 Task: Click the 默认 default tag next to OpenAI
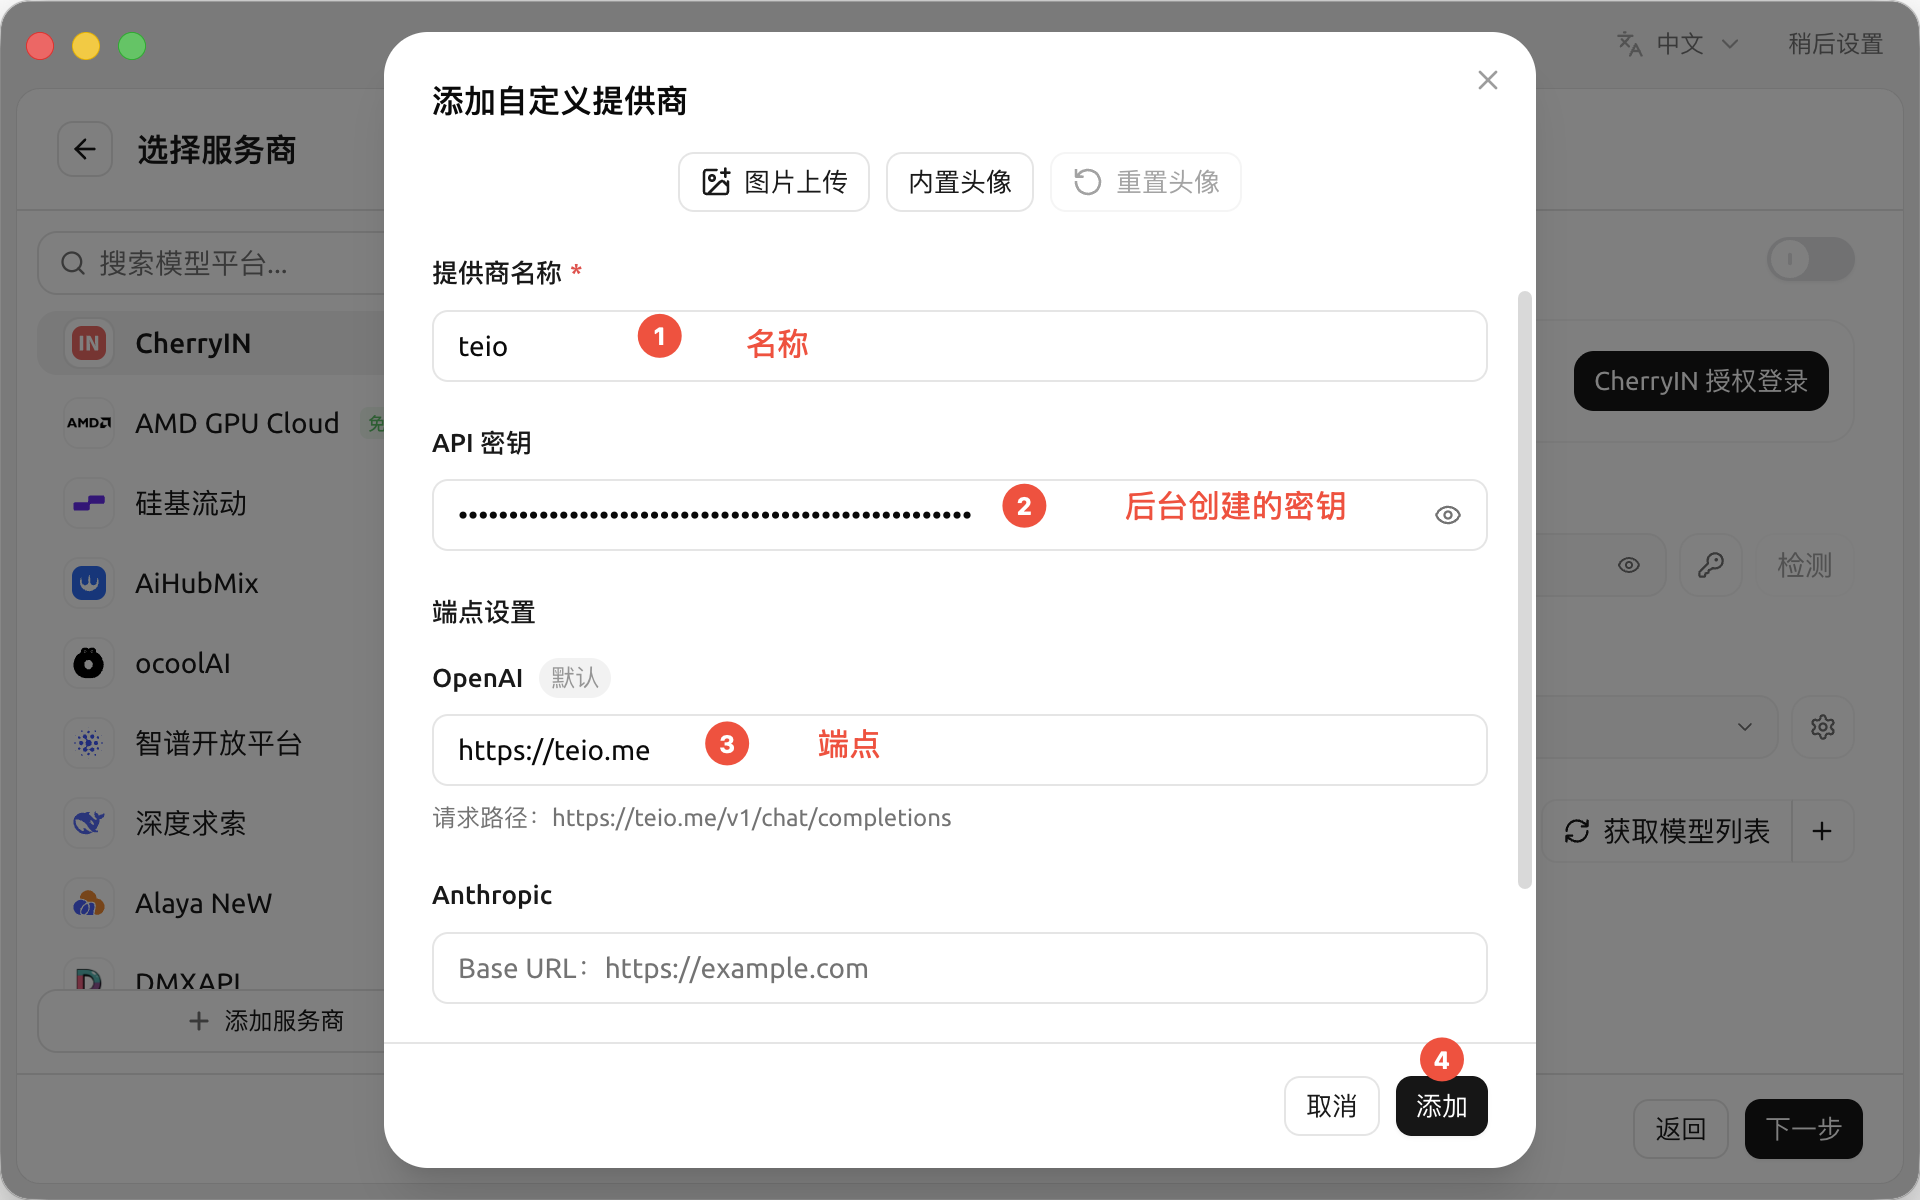(x=574, y=678)
